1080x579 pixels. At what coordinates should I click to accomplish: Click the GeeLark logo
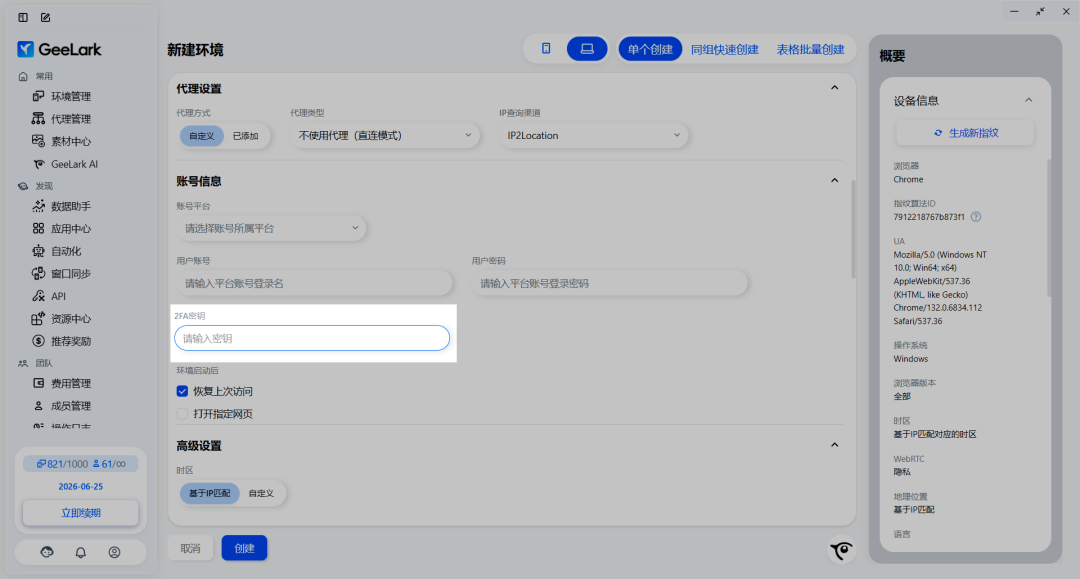[59, 49]
